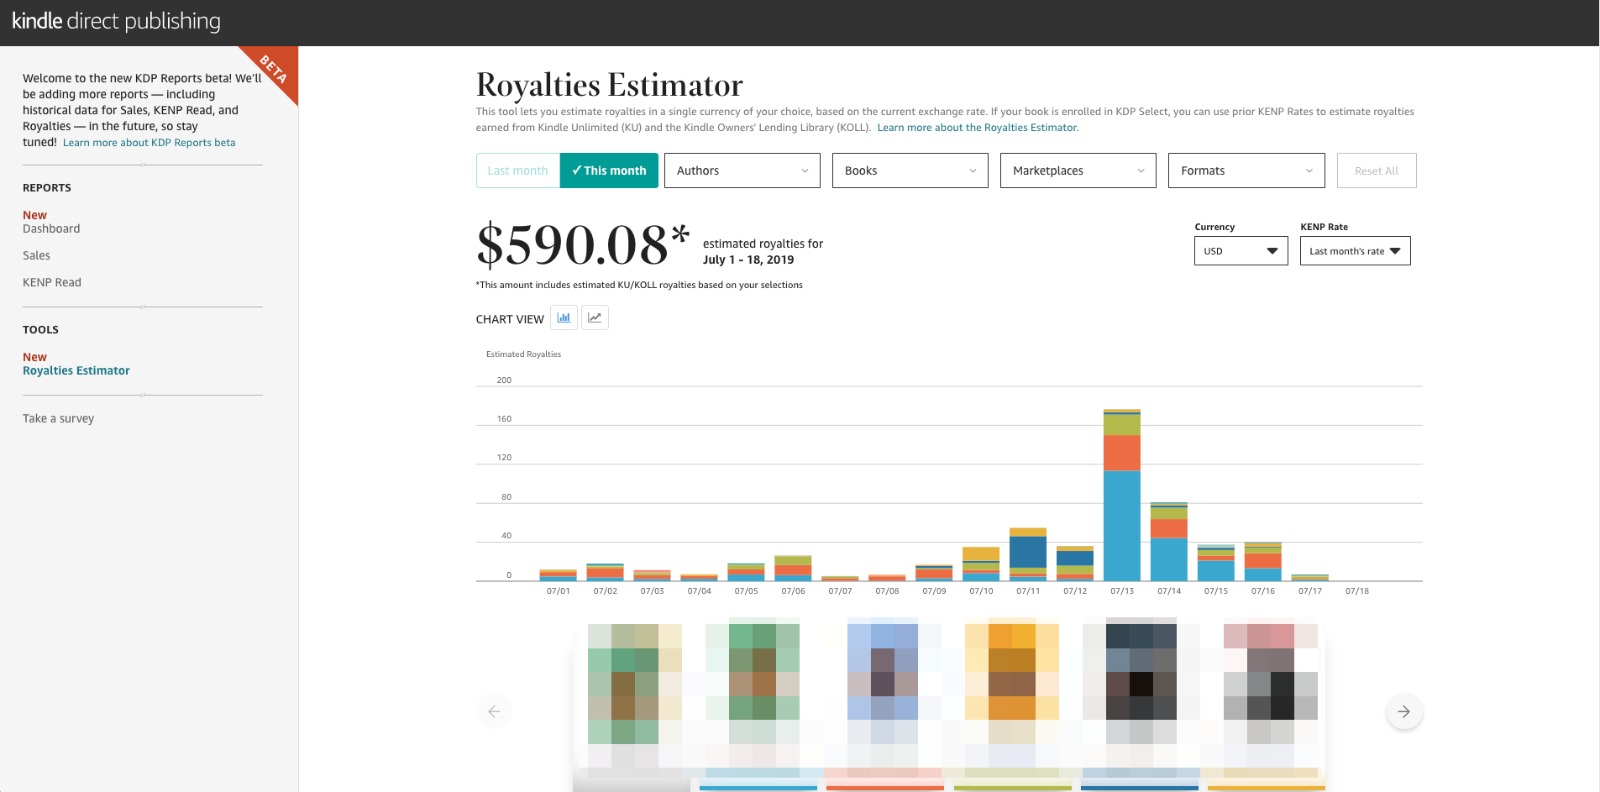The width and height of the screenshot is (1600, 792).
Task: Click the previous arrow in book carousel
Action: pos(494,712)
